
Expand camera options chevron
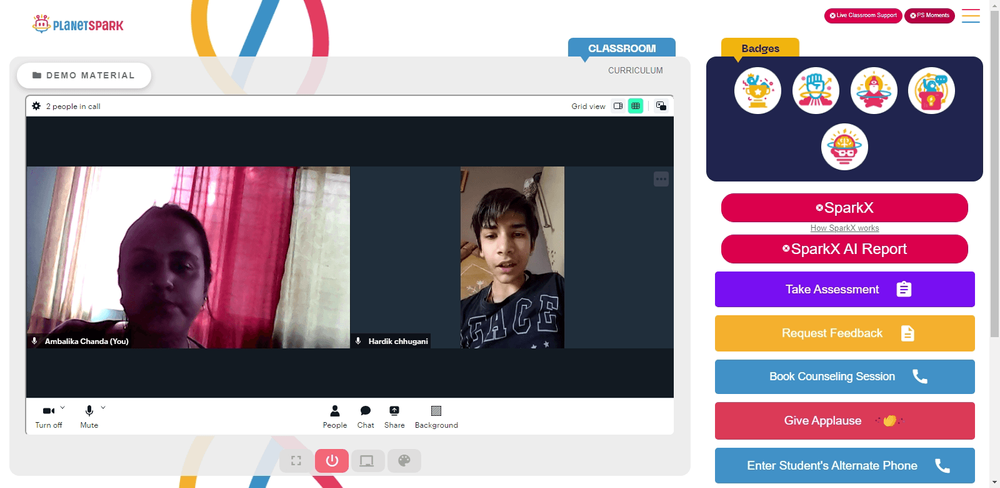(x=62, y=407)
